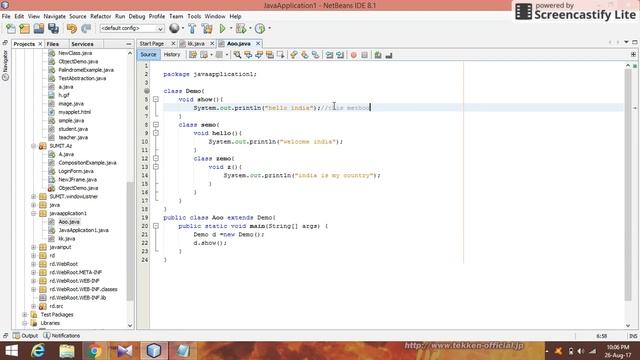
Task: Open the File menu
Action: [x=6, y=16]
